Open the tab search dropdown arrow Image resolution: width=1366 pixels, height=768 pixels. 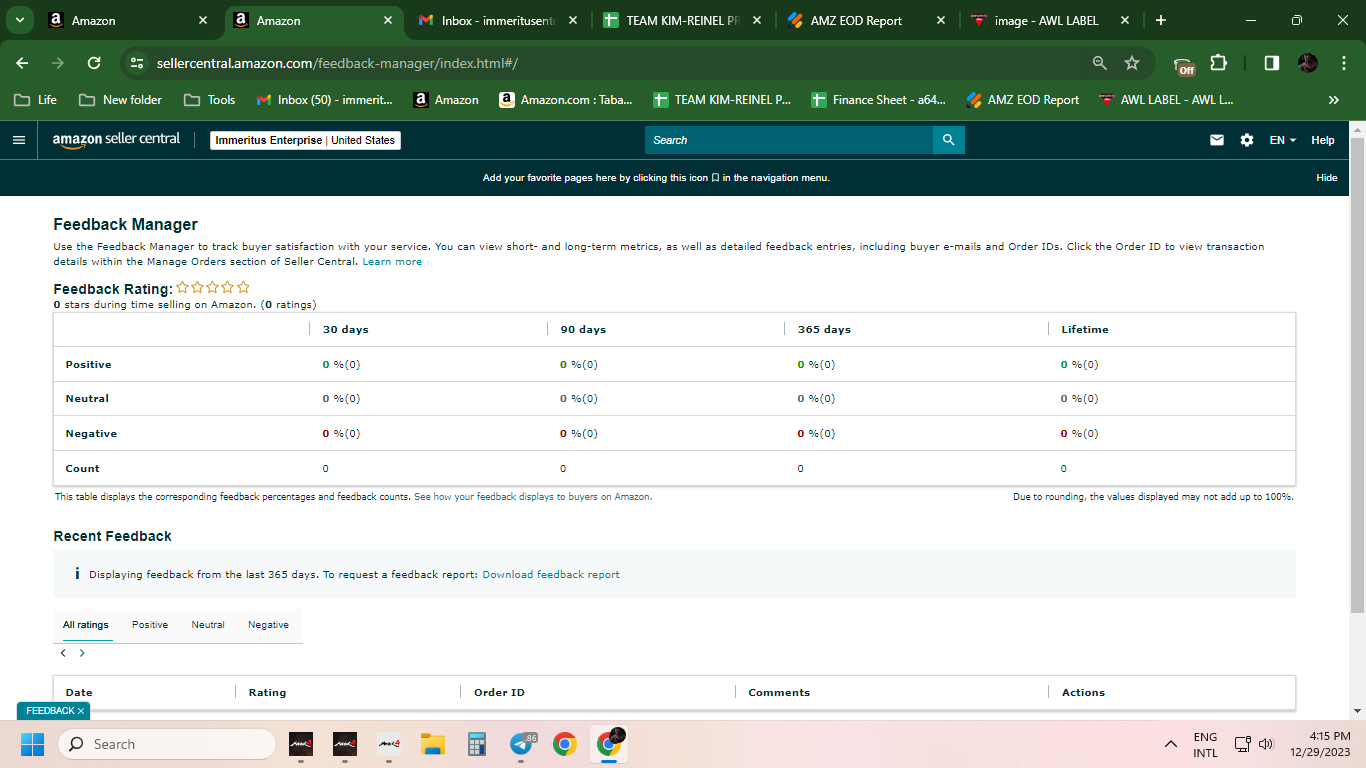pyautogui.click(x=19, y=20)
